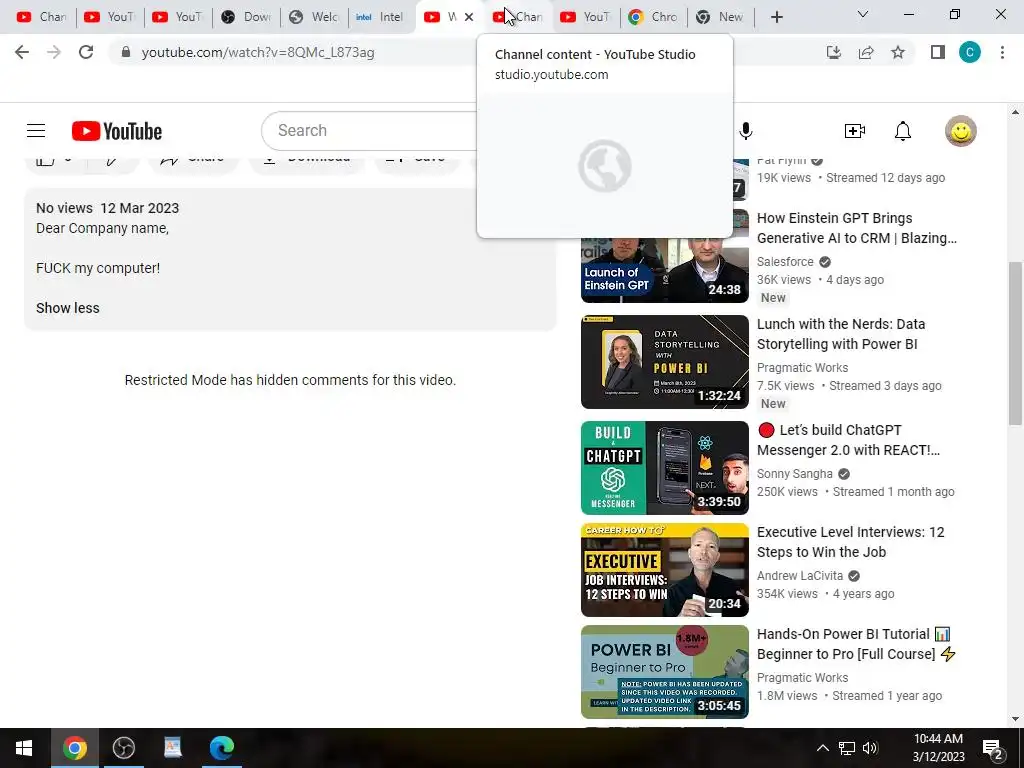
Task: Open Lunch with the Nerds video title
Action: tap(840, 334)
